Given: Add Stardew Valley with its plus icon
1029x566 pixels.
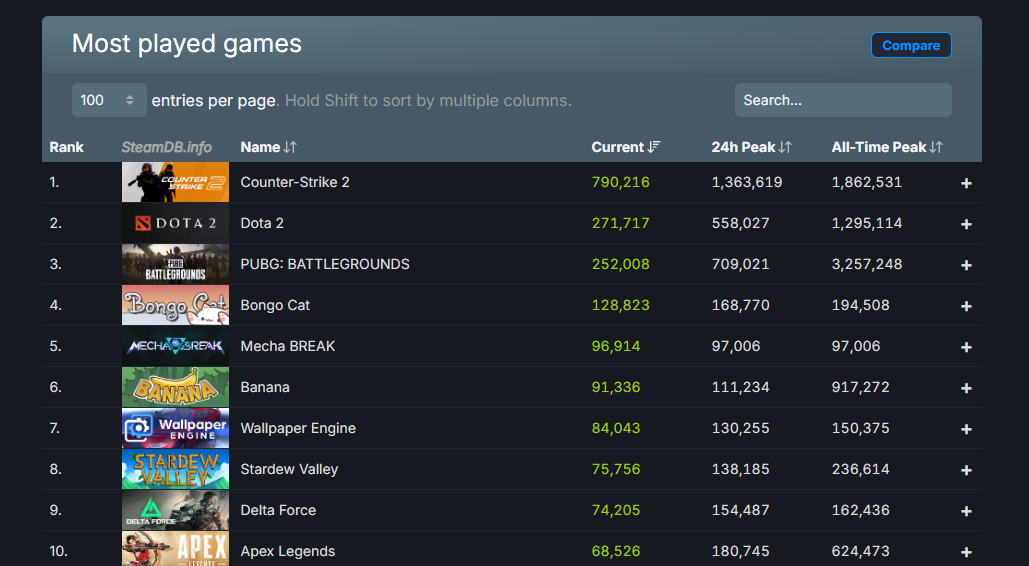Looking at the screenshot, I should pos(966,470).
